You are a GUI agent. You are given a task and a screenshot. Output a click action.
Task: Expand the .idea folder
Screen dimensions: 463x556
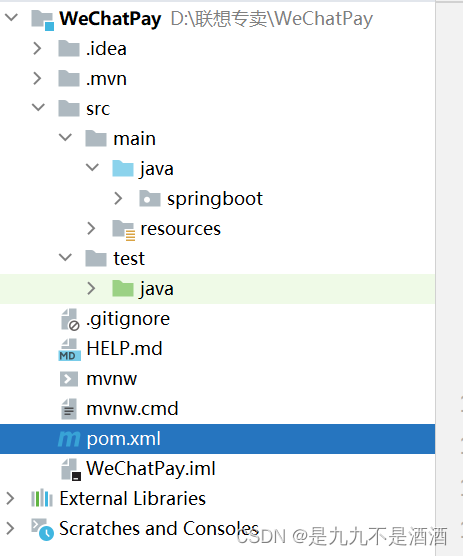pos(38,48)
